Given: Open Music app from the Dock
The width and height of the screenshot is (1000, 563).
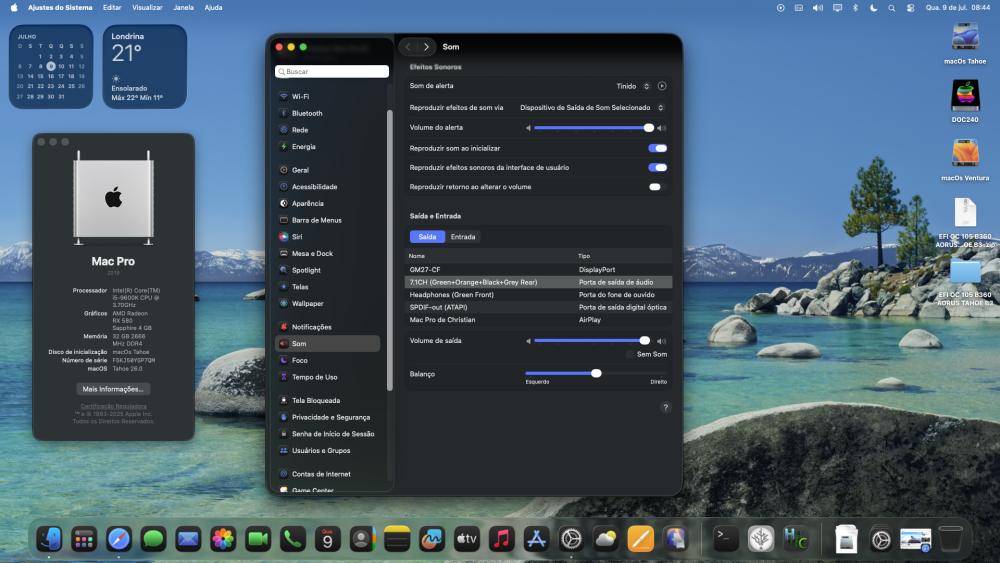Looking at the screenshot, I should pyautogui.click(x=501, y=539).
